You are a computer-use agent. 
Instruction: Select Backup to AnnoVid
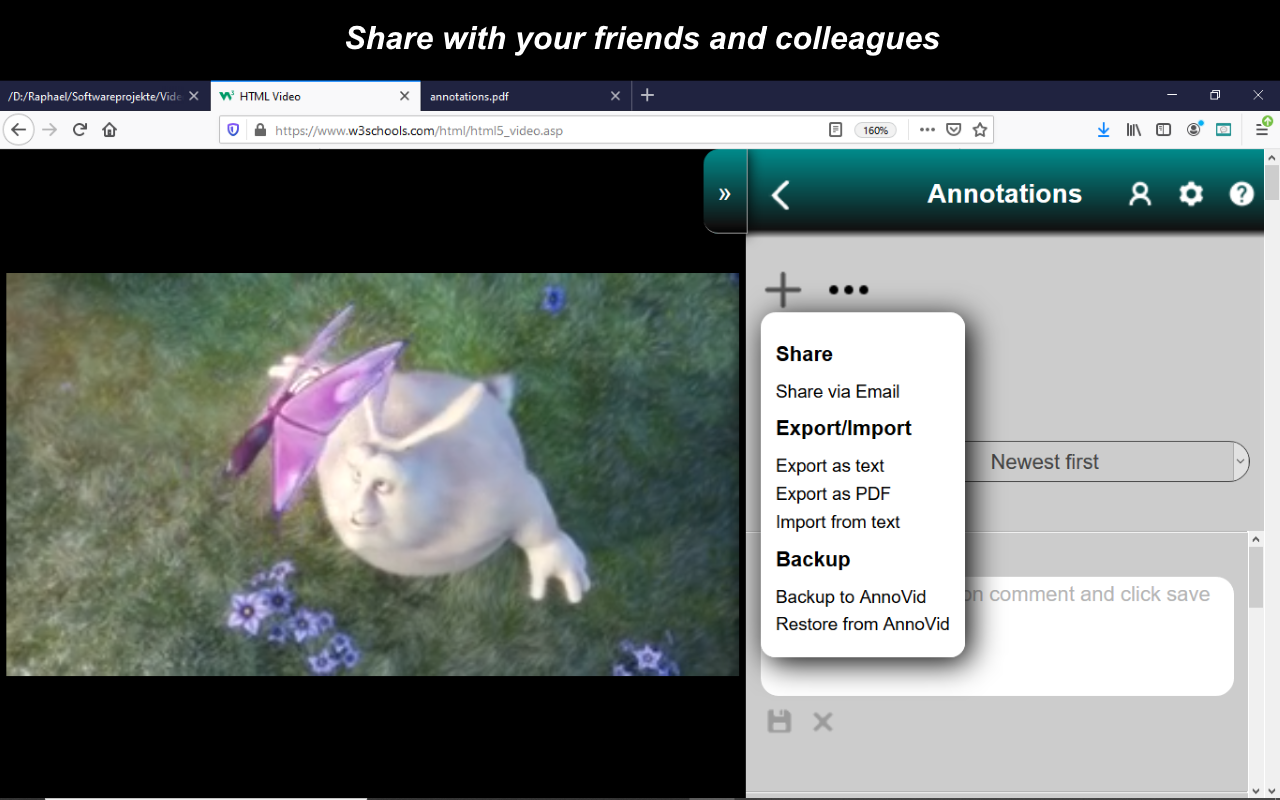[x=851, y=596]
